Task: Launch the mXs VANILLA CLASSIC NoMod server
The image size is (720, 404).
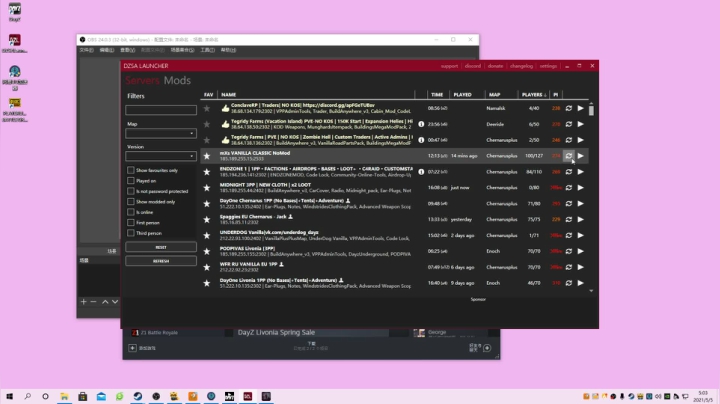Action: click(x=581, y=156)
